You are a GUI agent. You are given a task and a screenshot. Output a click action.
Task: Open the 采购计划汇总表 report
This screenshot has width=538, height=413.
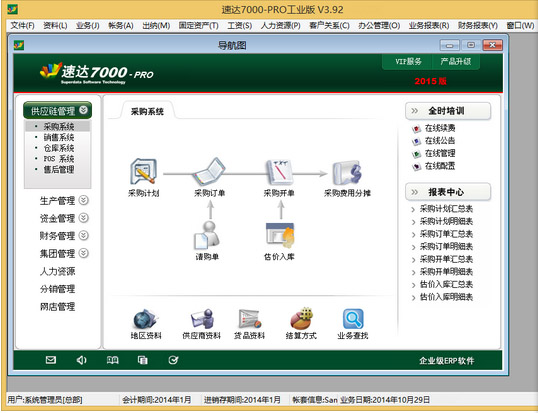(446, 209)
